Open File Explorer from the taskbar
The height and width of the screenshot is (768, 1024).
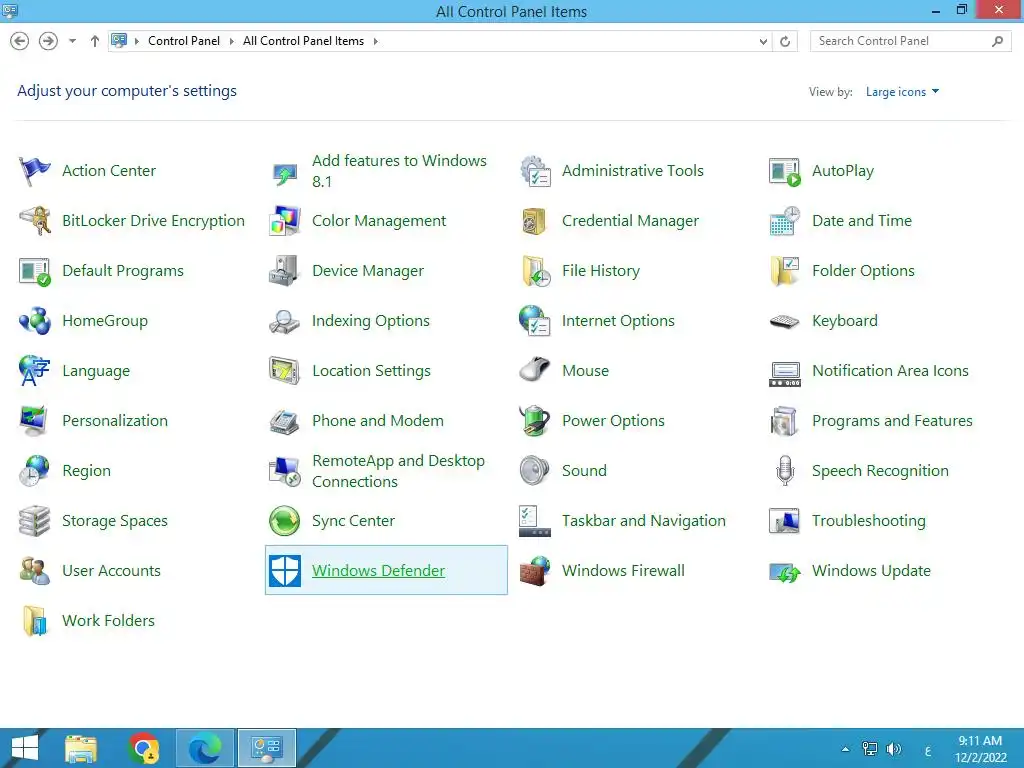point(81,748)
